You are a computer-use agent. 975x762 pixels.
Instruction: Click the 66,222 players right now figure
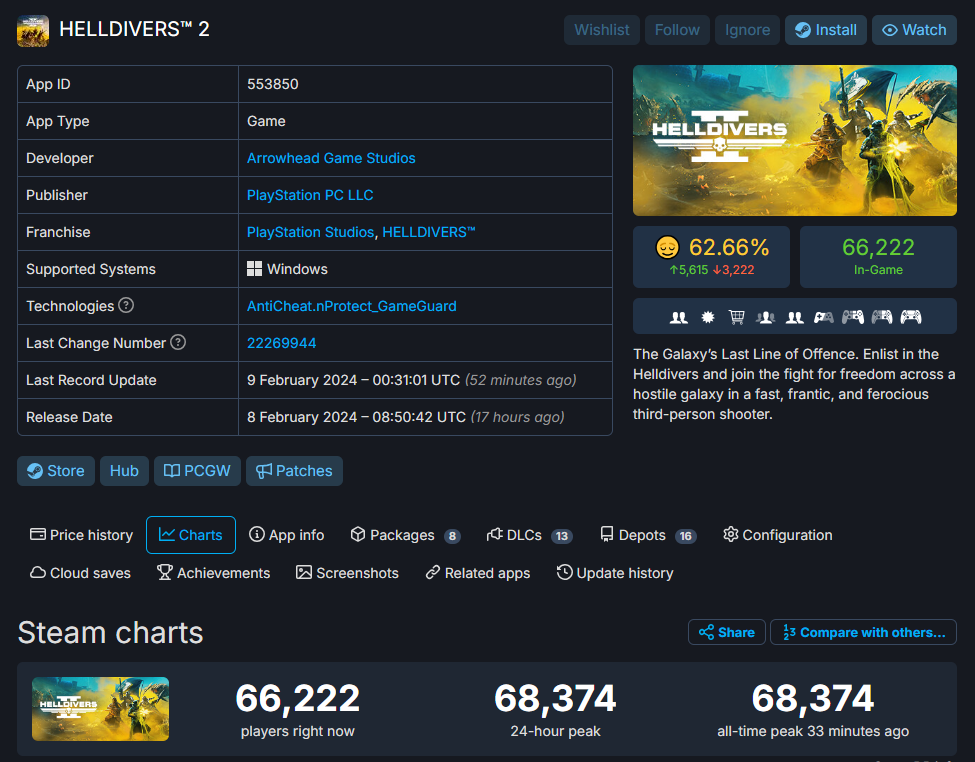(297, 698)
